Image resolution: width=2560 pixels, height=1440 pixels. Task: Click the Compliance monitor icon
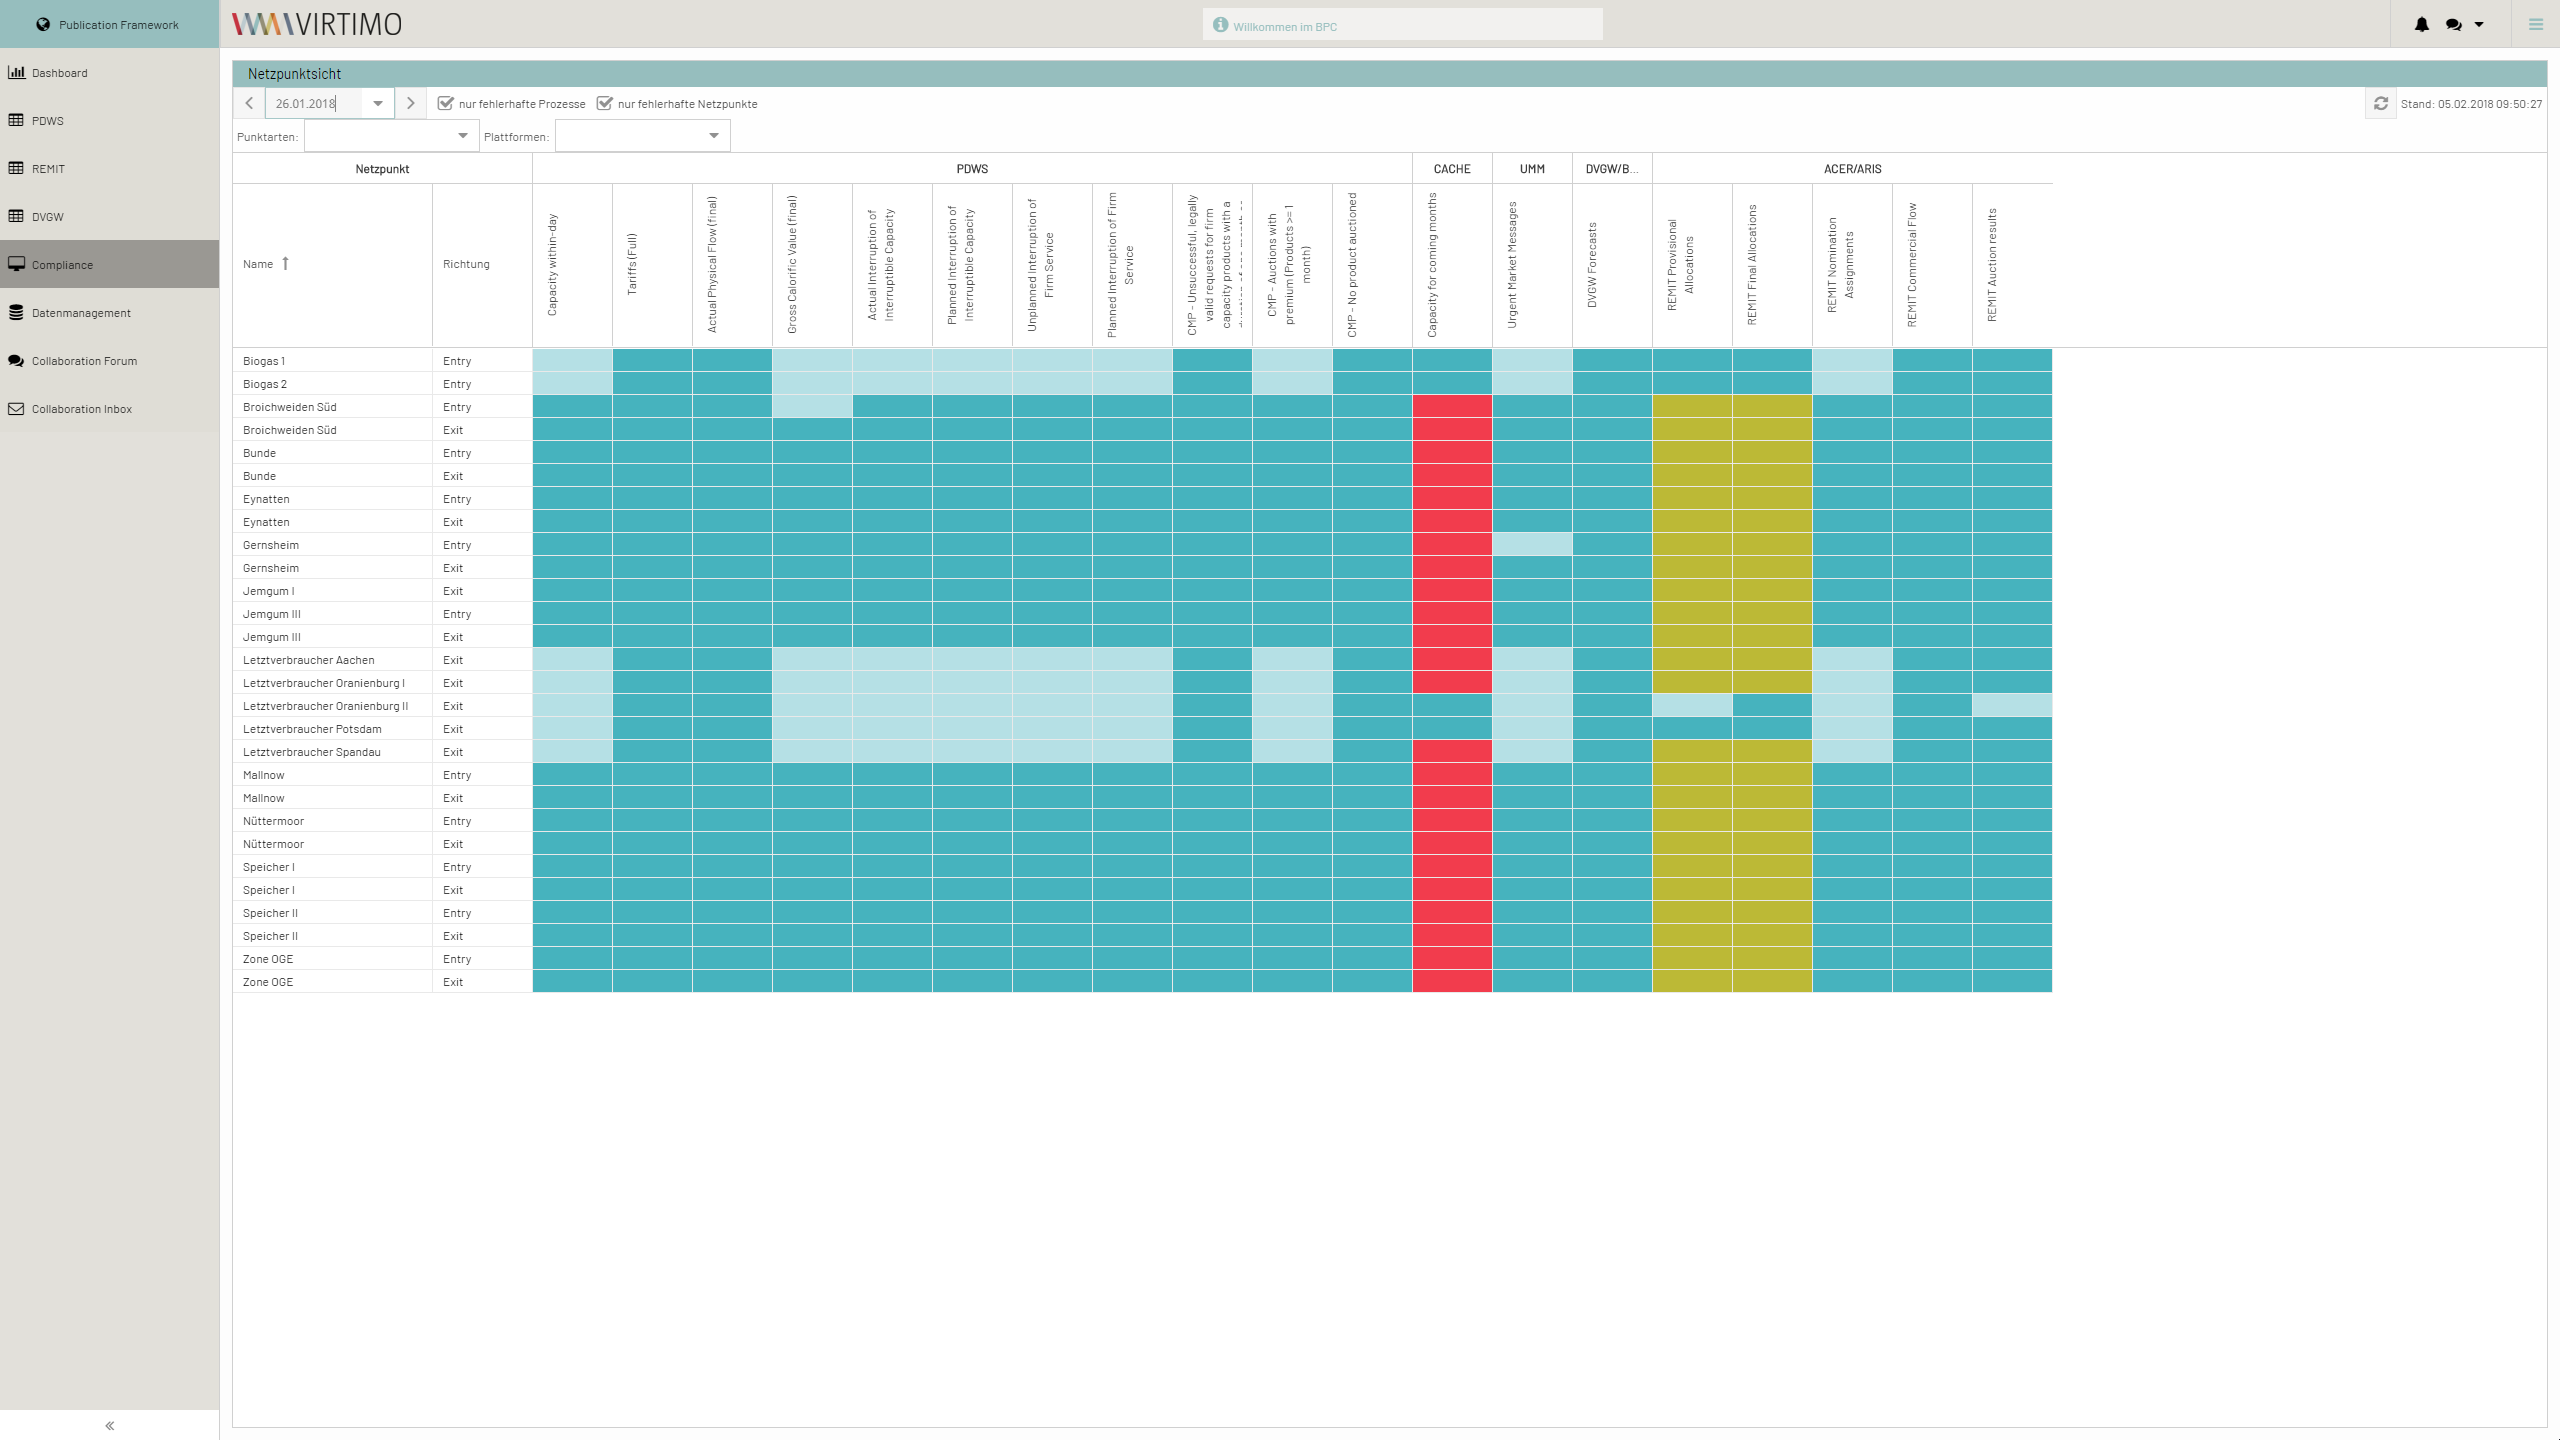coord(16,264)
